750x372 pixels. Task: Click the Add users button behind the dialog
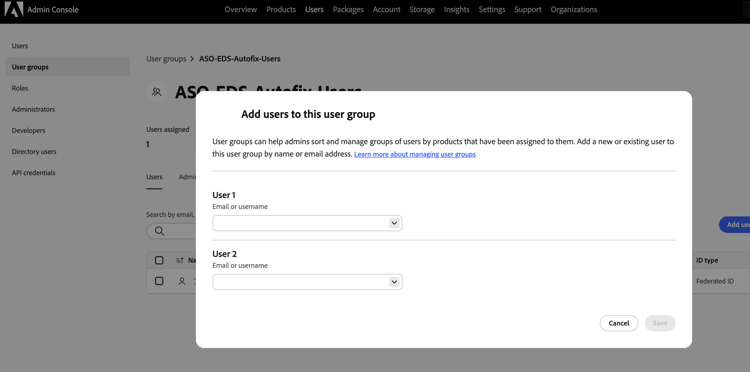(735, 225)
